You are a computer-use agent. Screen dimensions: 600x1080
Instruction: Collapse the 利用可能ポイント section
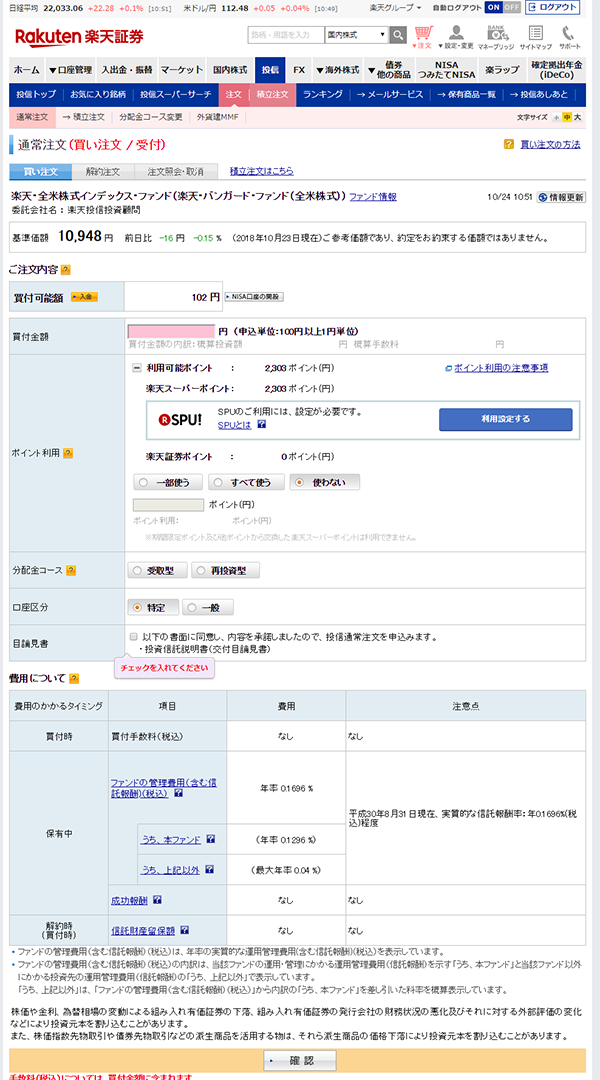point(136,368)
